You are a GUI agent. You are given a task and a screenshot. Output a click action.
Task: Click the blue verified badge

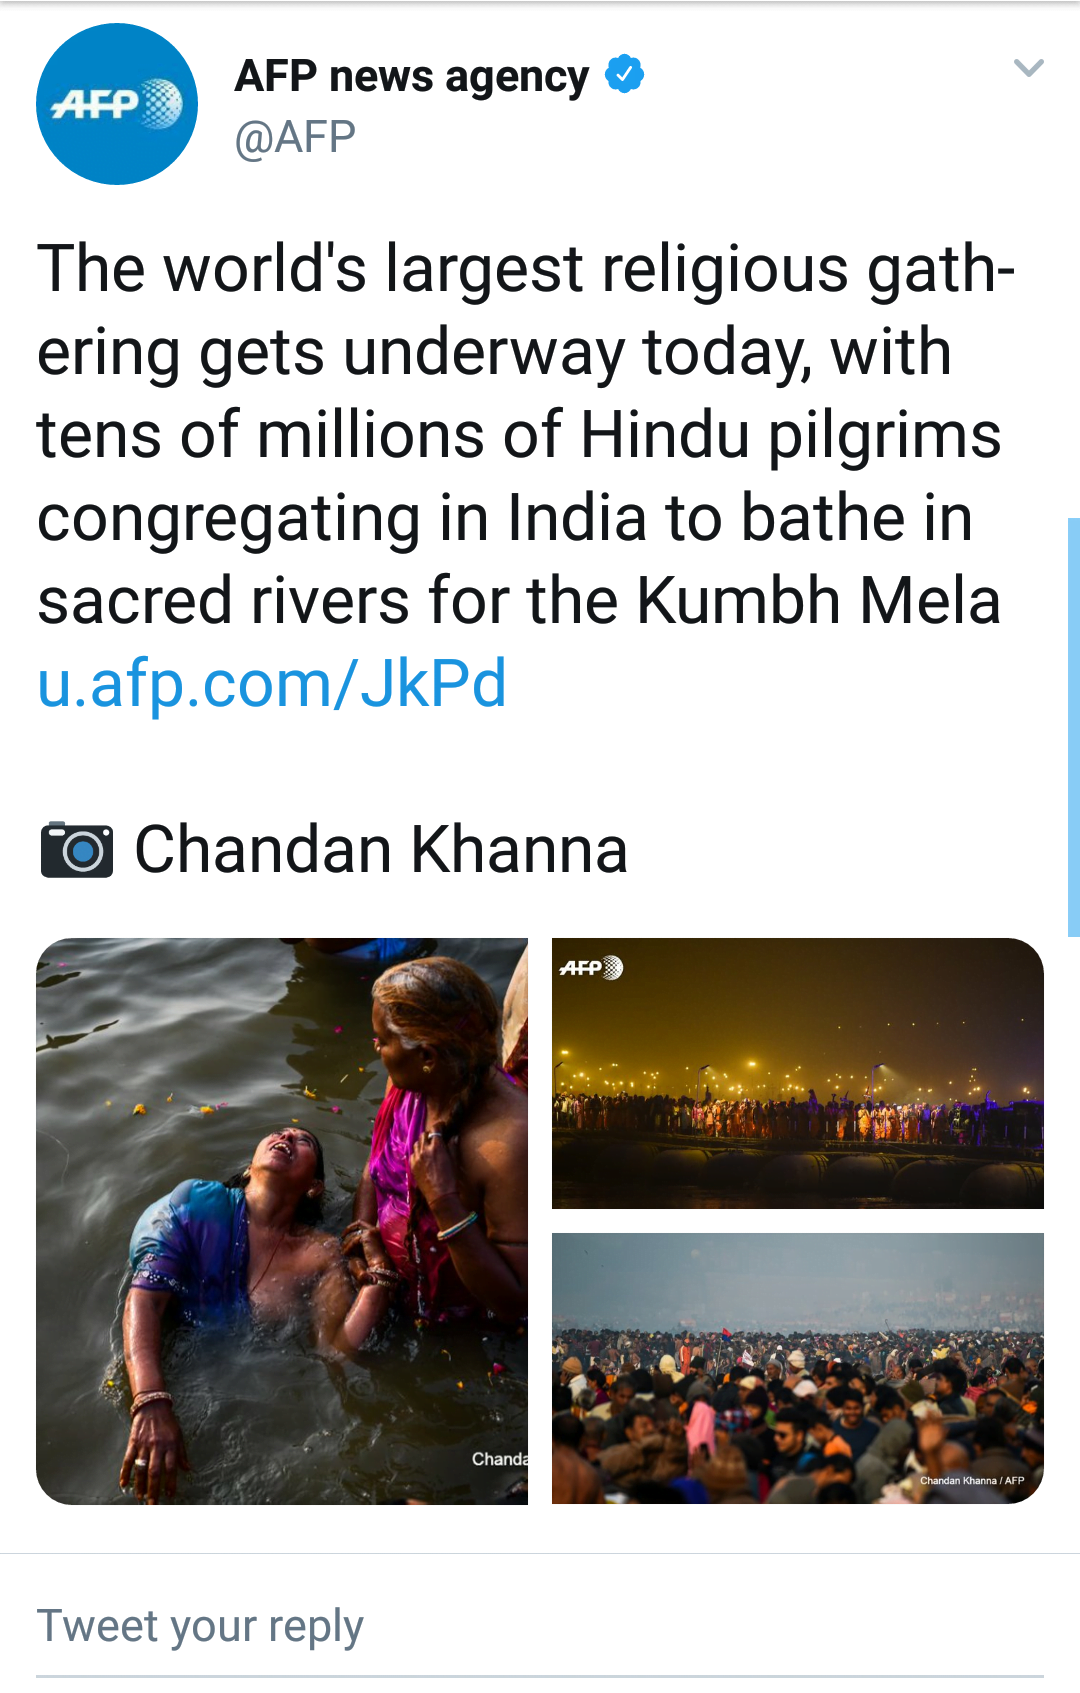[625, 74]
